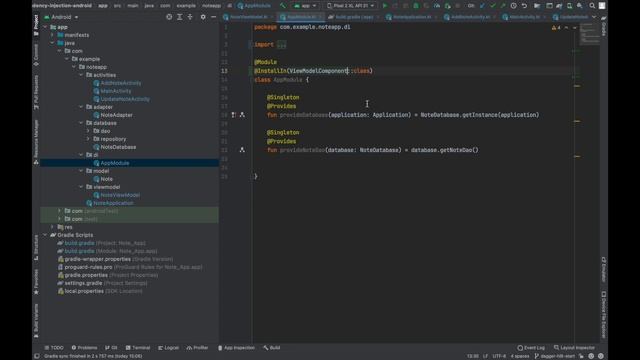
Task: Click Select Opened File target icon
Action: coord(169,17)
